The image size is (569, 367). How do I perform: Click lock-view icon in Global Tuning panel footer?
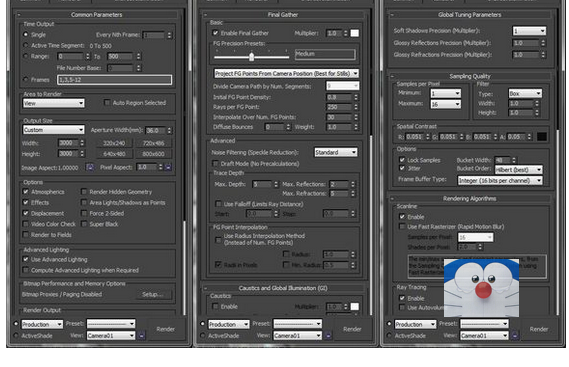(515, 335)
